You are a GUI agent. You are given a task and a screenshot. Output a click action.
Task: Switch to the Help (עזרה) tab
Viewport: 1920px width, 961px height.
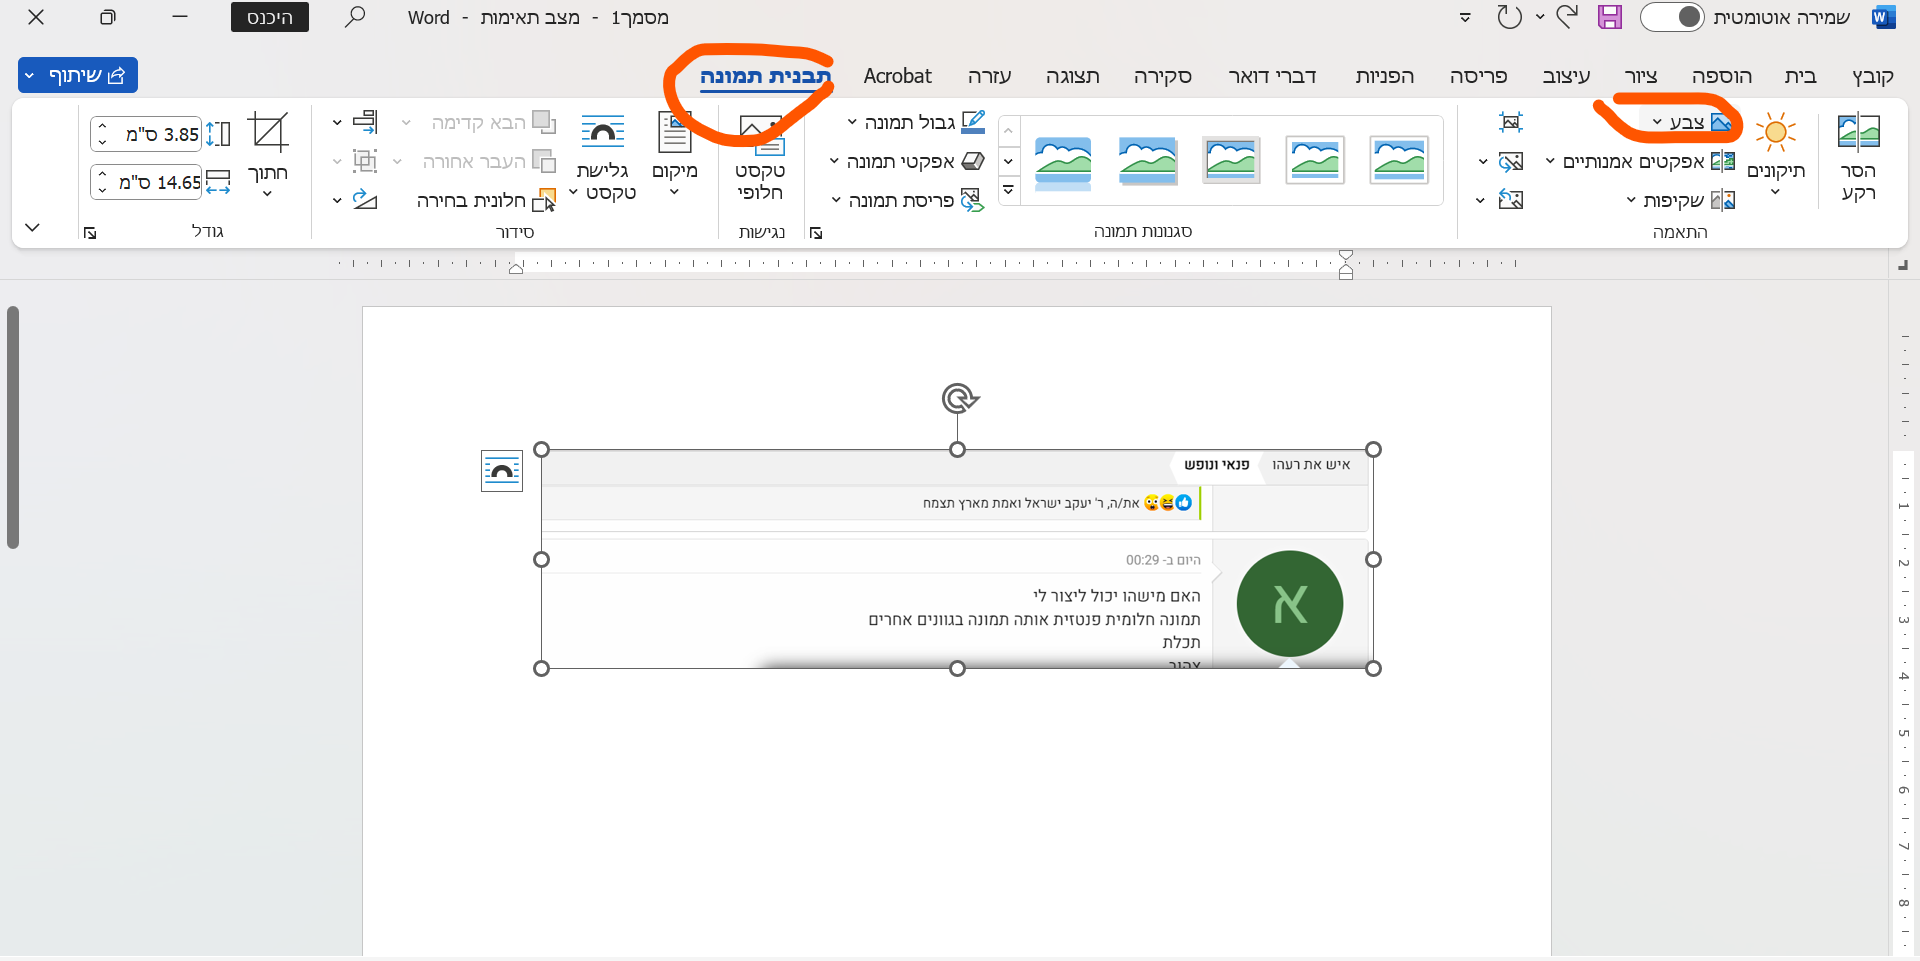[989, 76]
